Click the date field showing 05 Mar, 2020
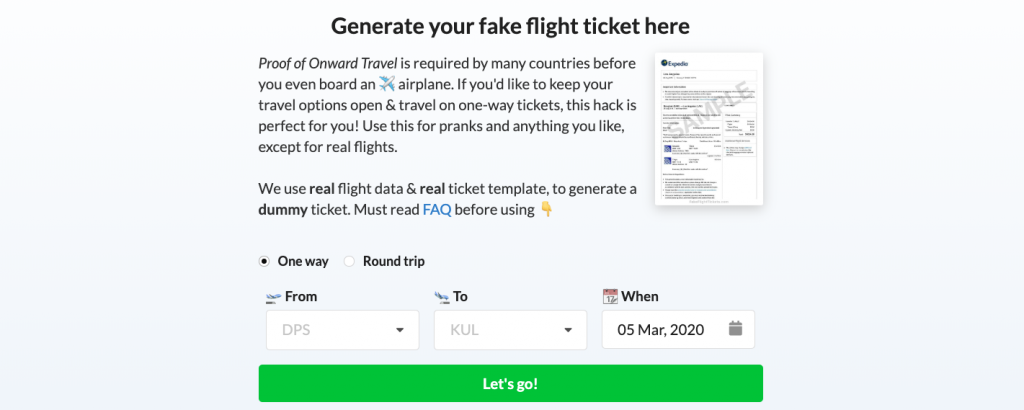Screen dimensions: 1024x410 (678, 330)
